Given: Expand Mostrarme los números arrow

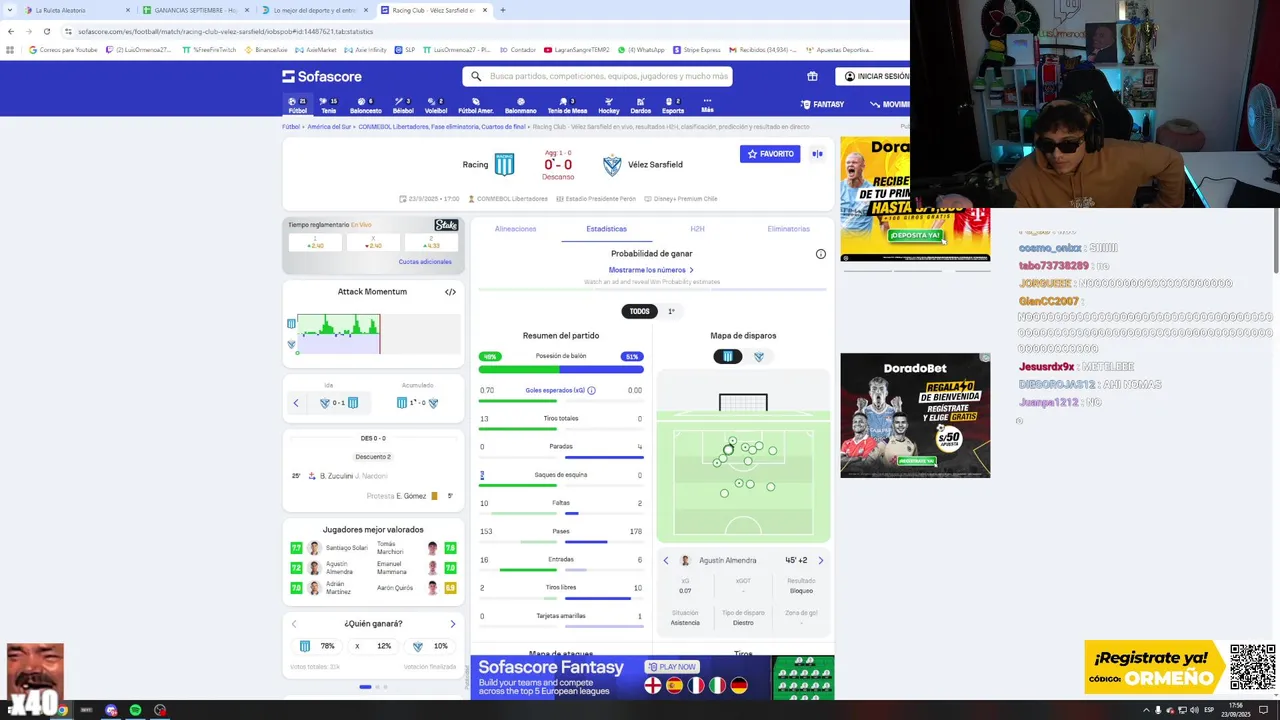Looking at the screenshot, I should [691, 270].
